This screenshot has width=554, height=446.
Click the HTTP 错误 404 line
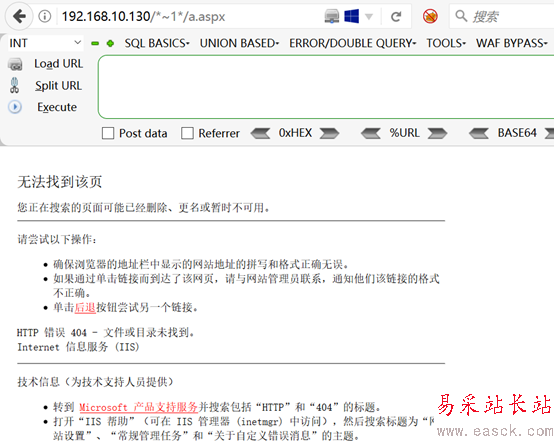point(106,333)
